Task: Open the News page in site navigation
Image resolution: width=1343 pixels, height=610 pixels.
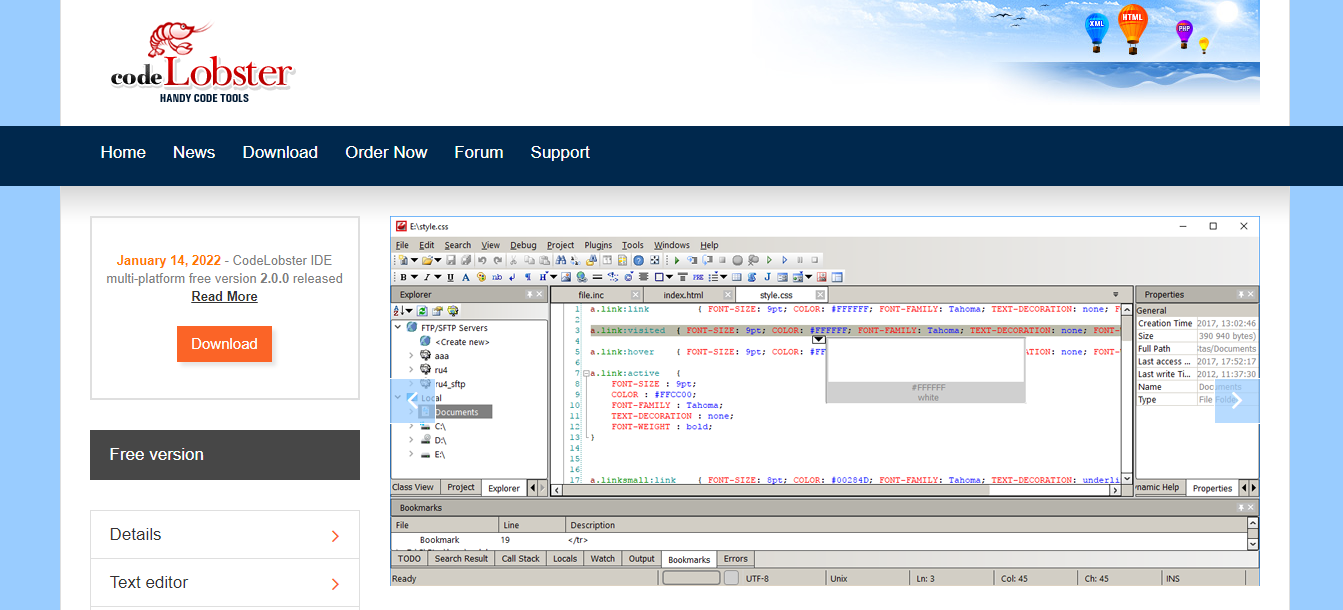Action: tap(194, 152)
